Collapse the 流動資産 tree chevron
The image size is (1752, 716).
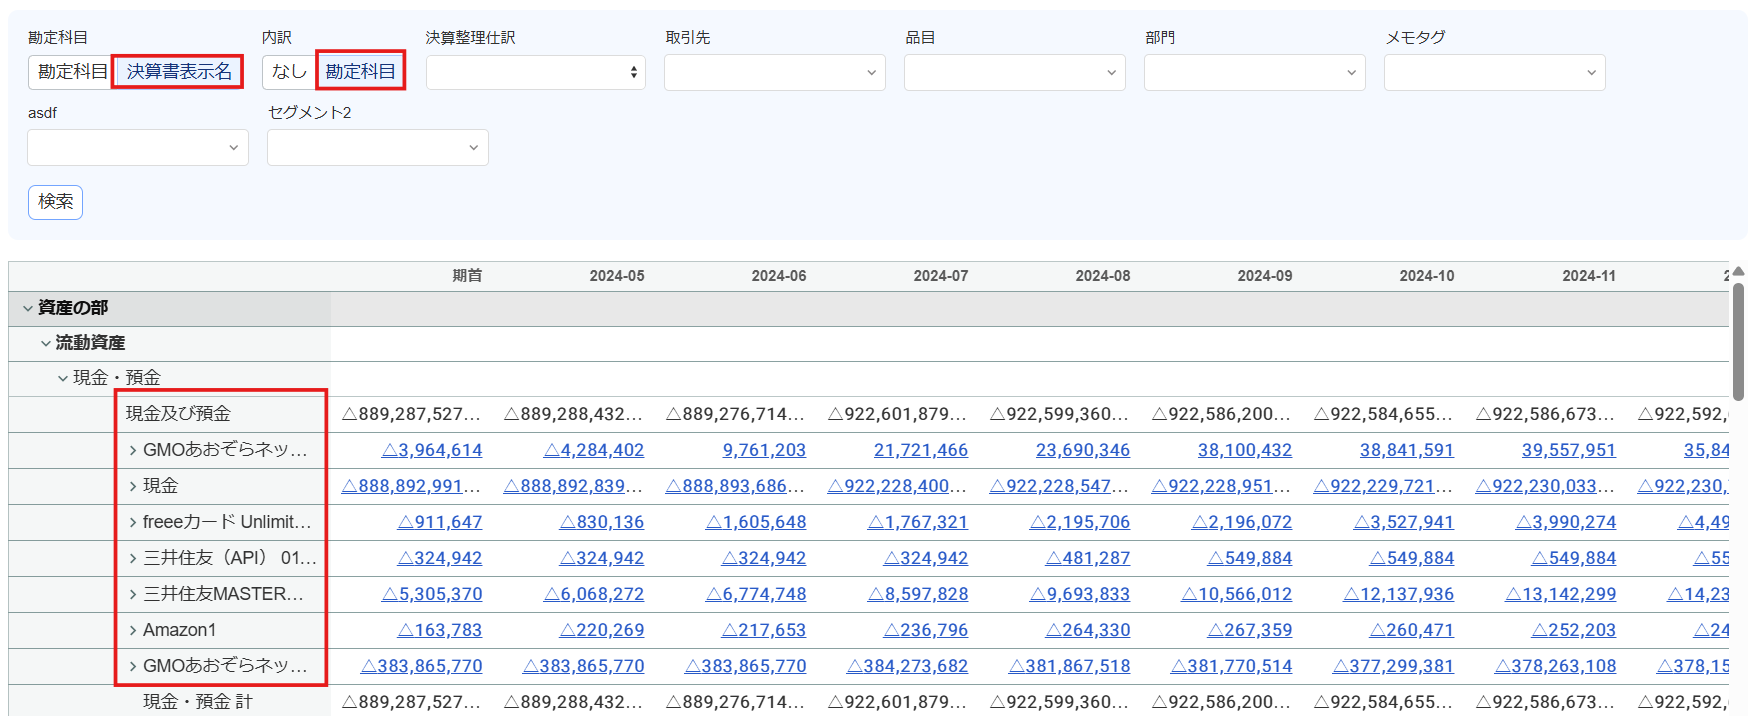45,344
